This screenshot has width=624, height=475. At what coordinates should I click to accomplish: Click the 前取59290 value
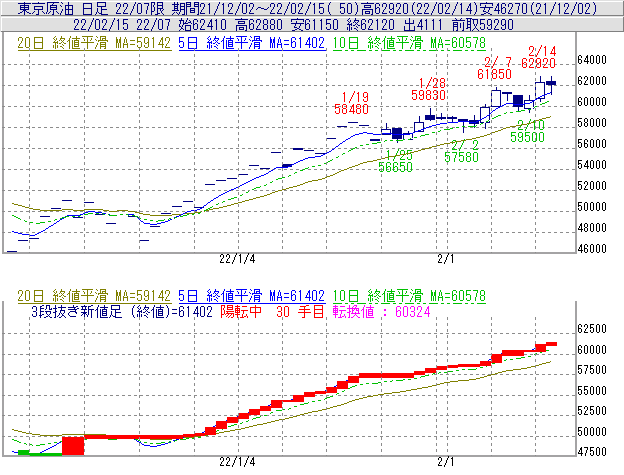(483, 25)
